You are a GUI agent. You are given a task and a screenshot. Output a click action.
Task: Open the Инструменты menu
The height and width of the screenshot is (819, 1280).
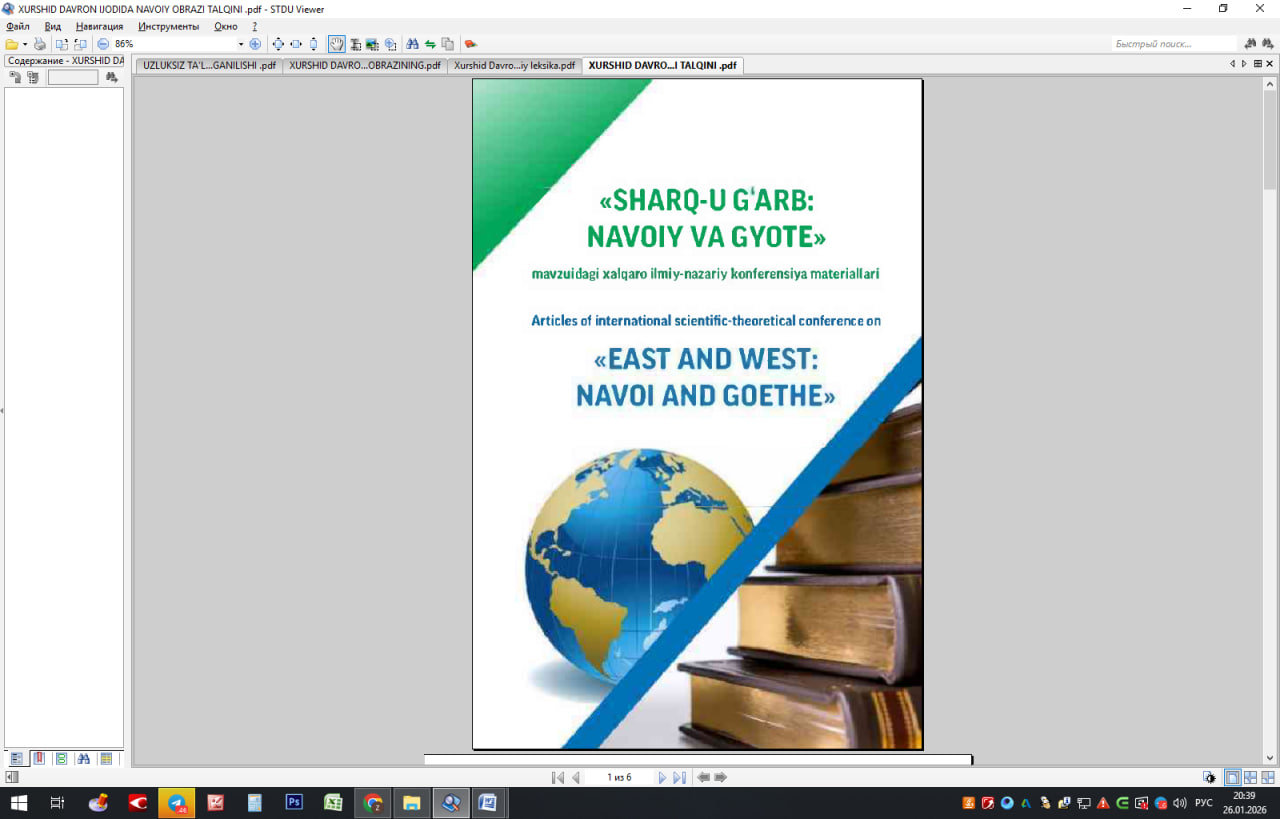pos(168,26)
